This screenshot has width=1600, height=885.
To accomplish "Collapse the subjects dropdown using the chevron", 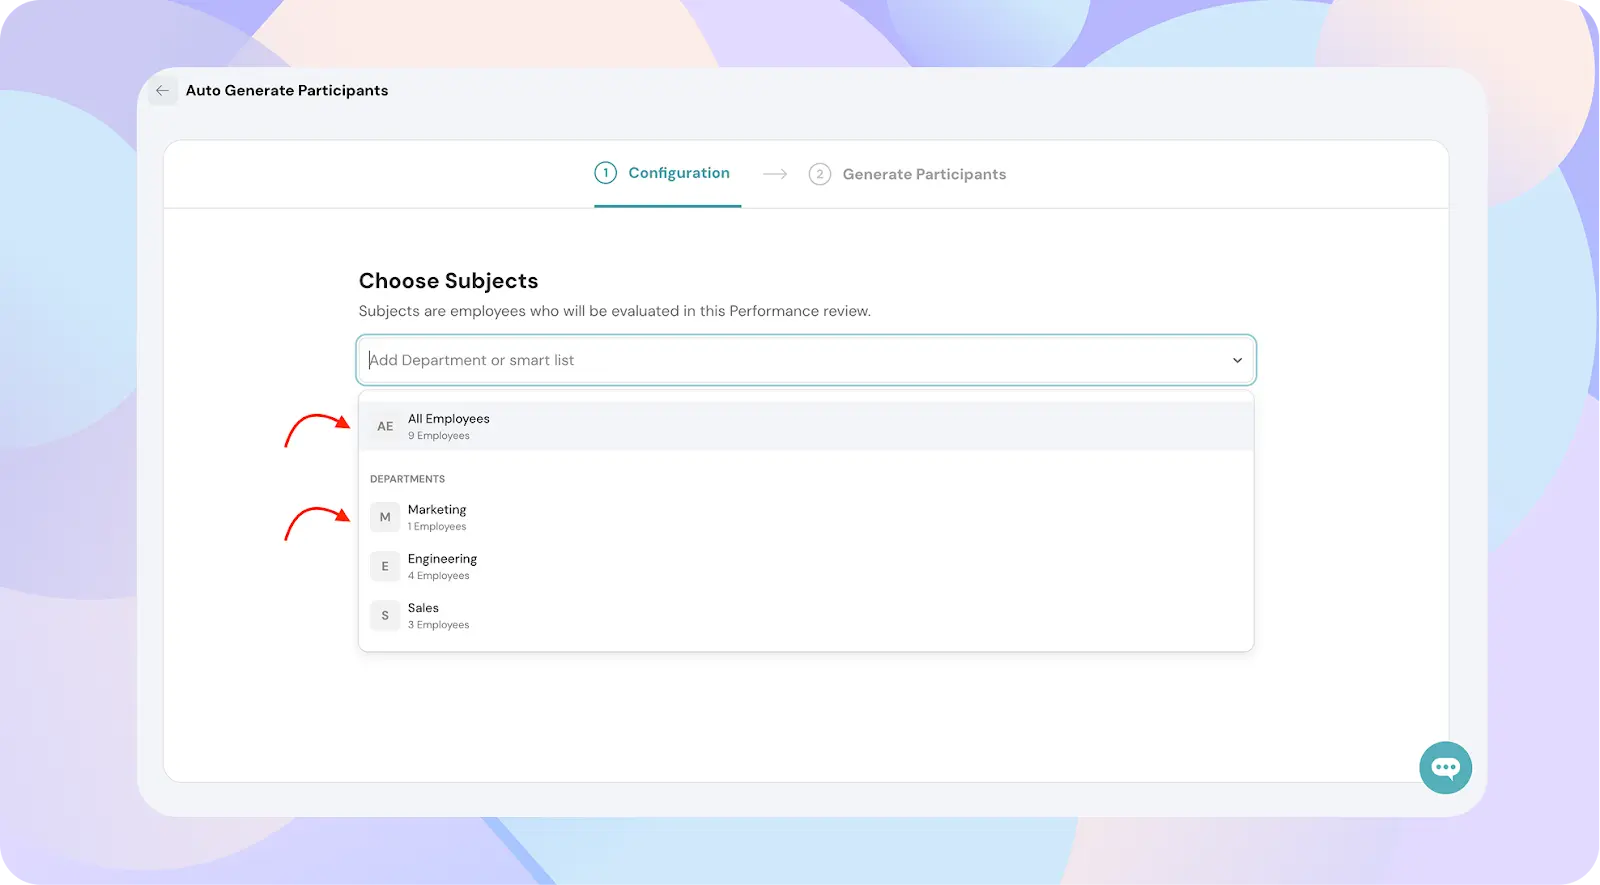I will [x=1237, y=360].
